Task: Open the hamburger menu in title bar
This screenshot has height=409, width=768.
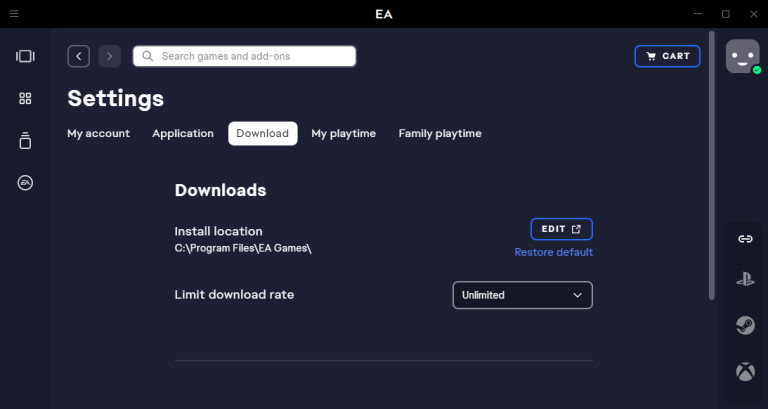Action: pyautogui.click(x=14, y=14)
